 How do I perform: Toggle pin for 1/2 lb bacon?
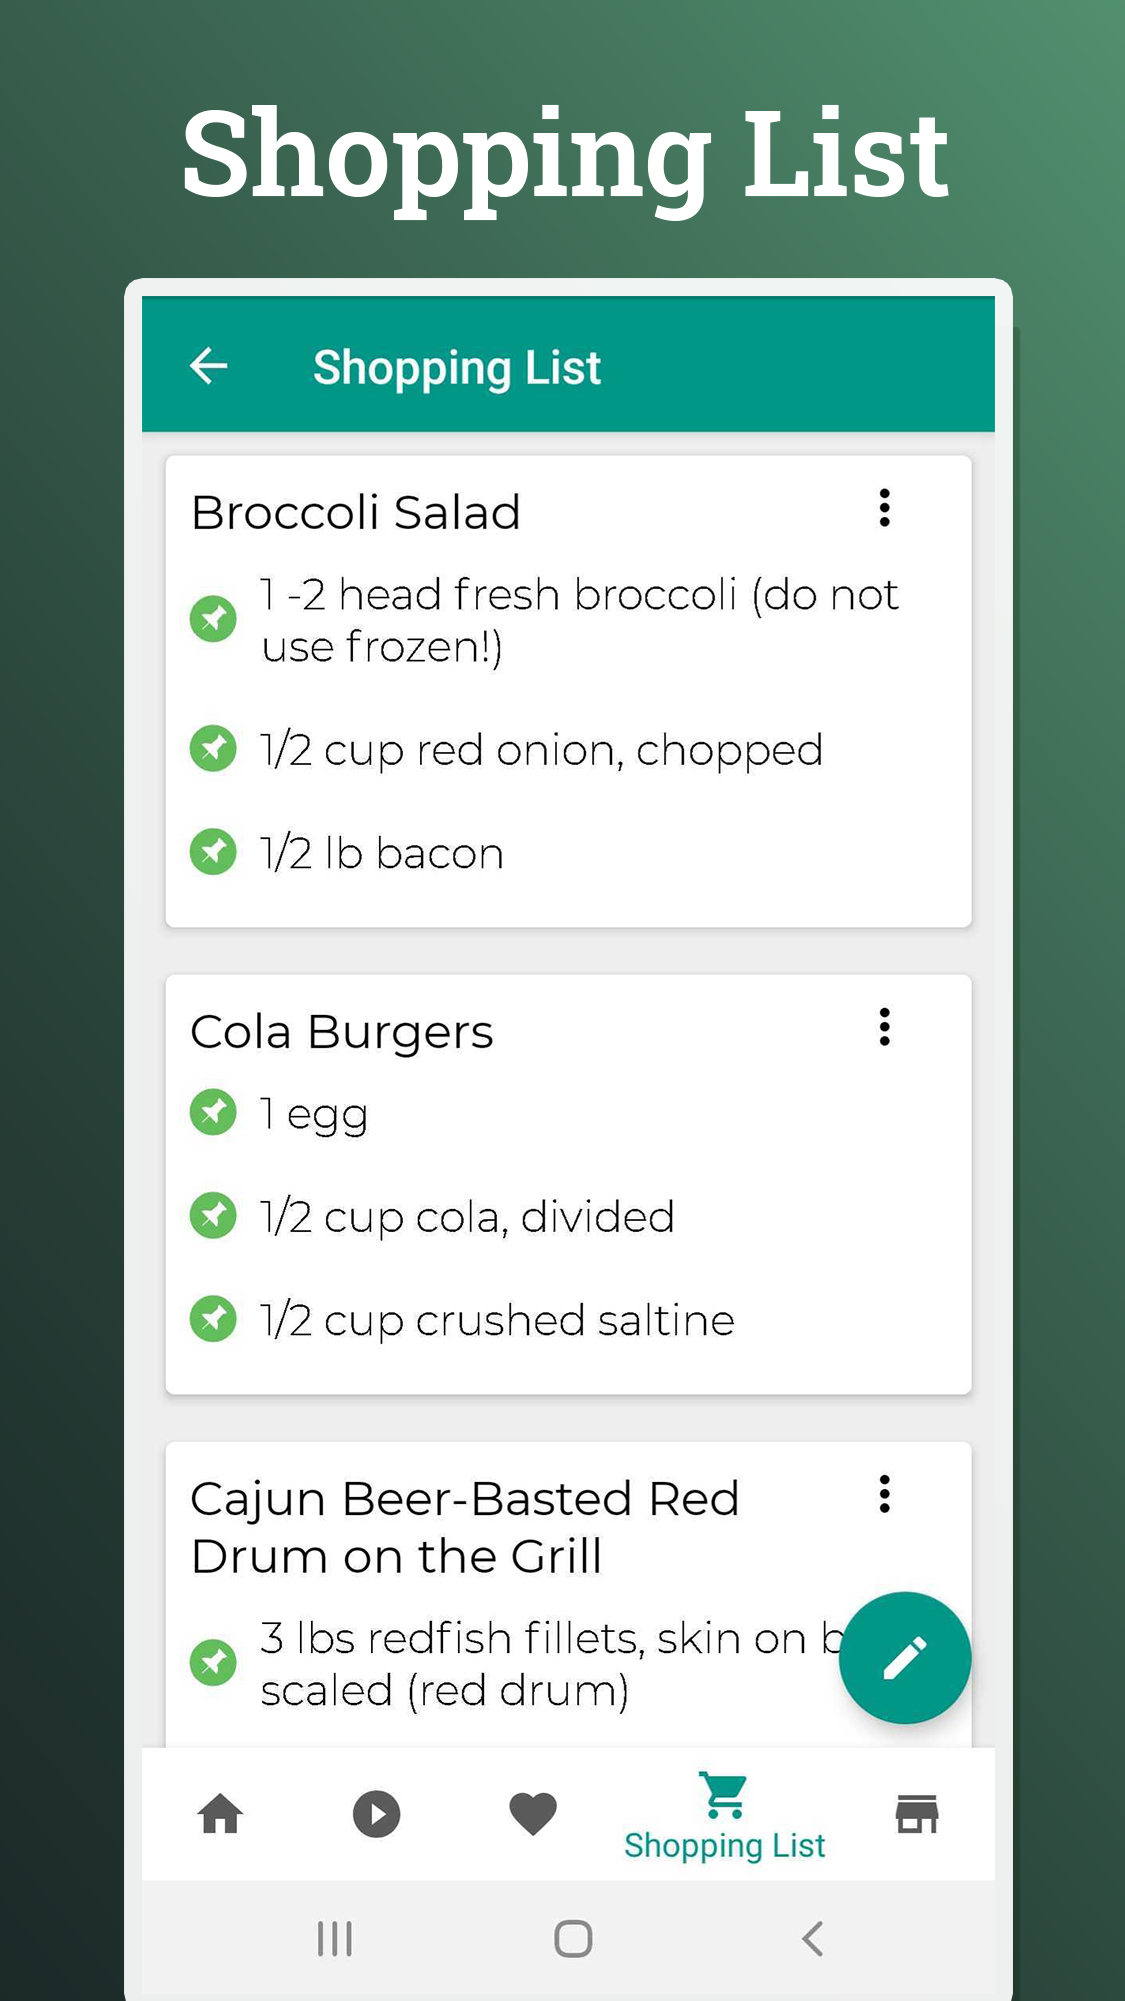click(213, 852)
